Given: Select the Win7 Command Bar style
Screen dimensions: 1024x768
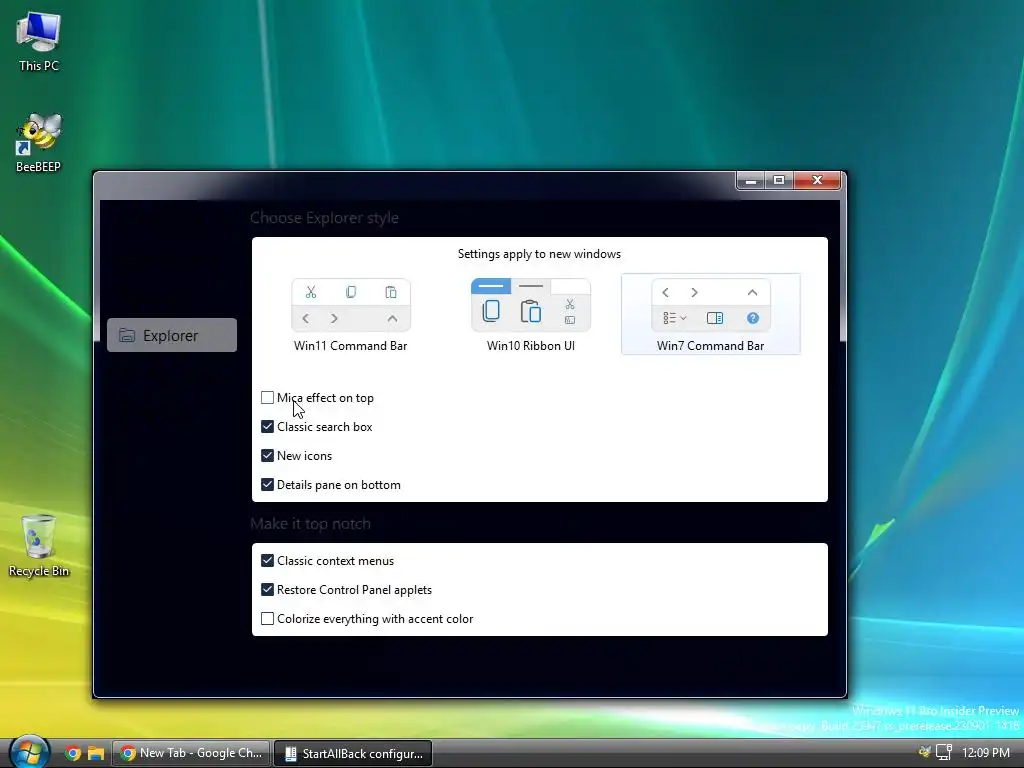Looking at the screenshot, I should (711, 315).
